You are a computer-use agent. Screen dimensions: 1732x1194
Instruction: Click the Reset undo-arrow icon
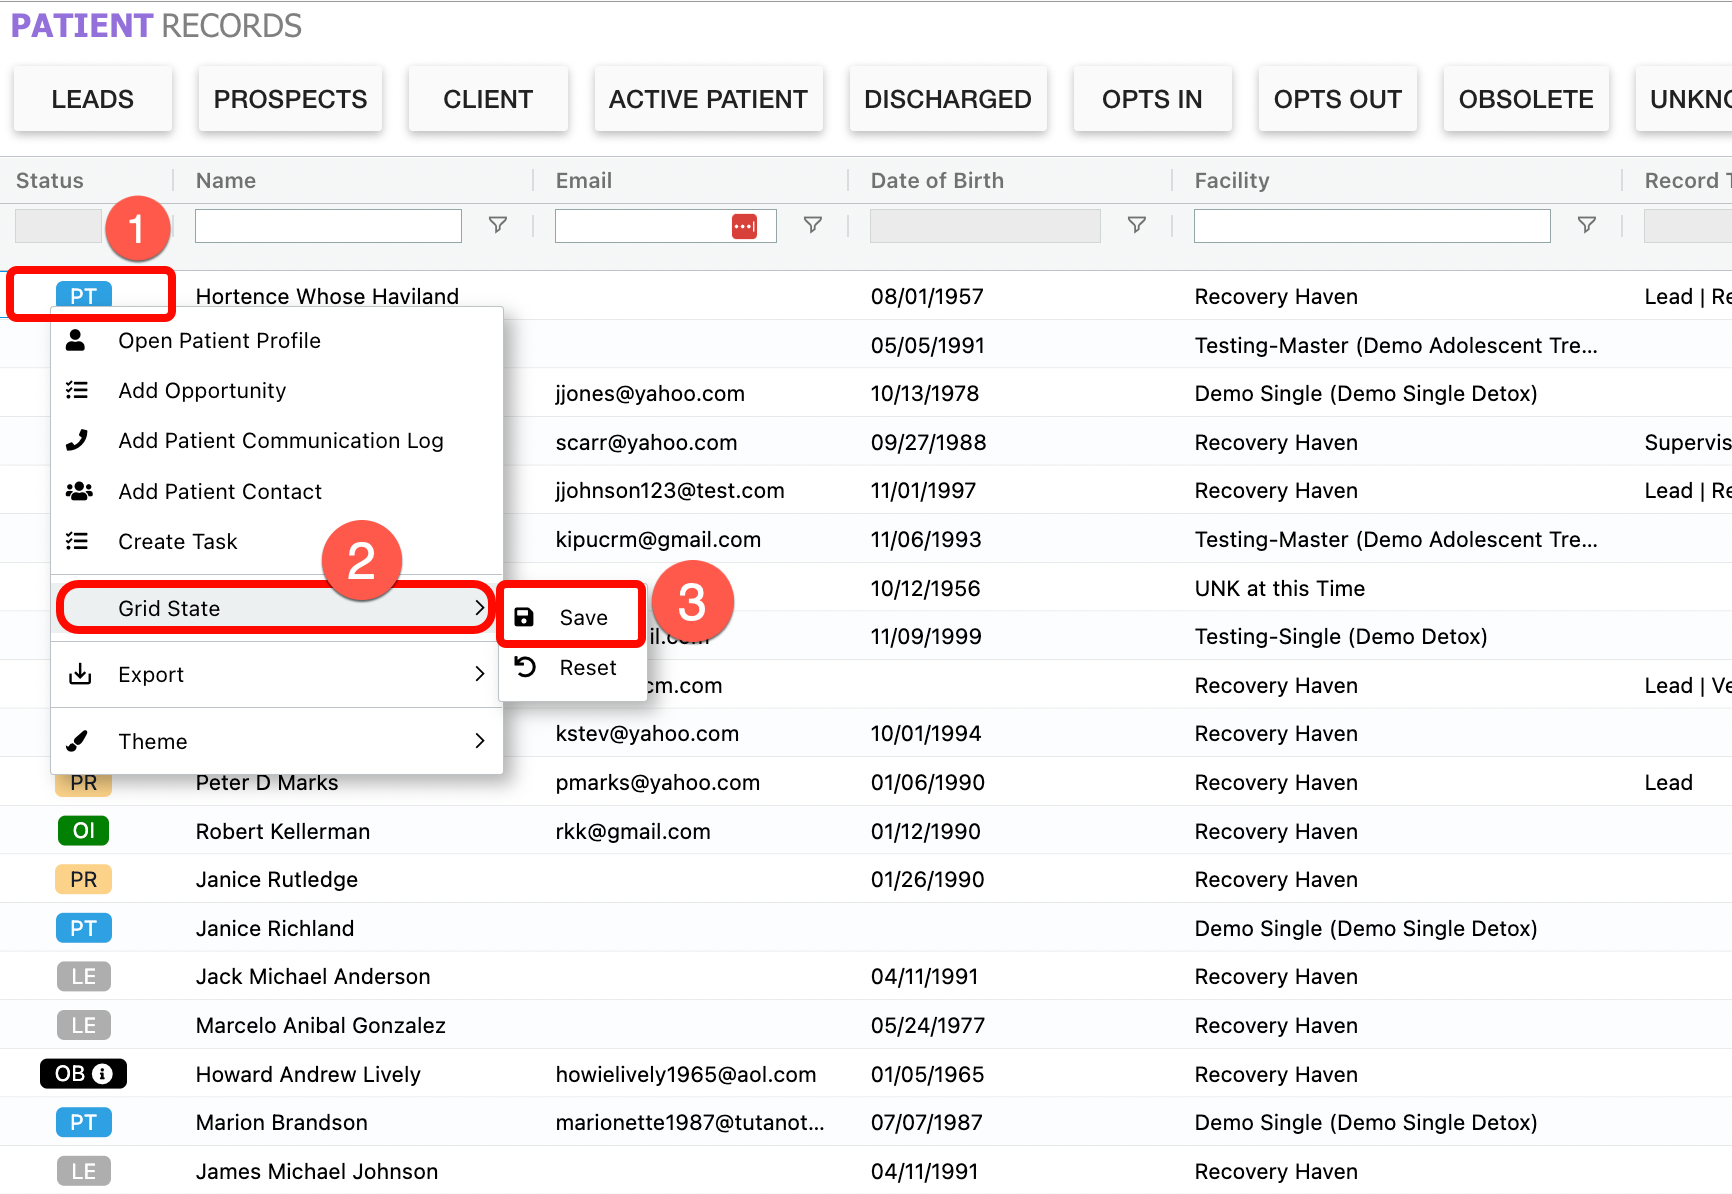pyautogui.click(x=524, y=667)
